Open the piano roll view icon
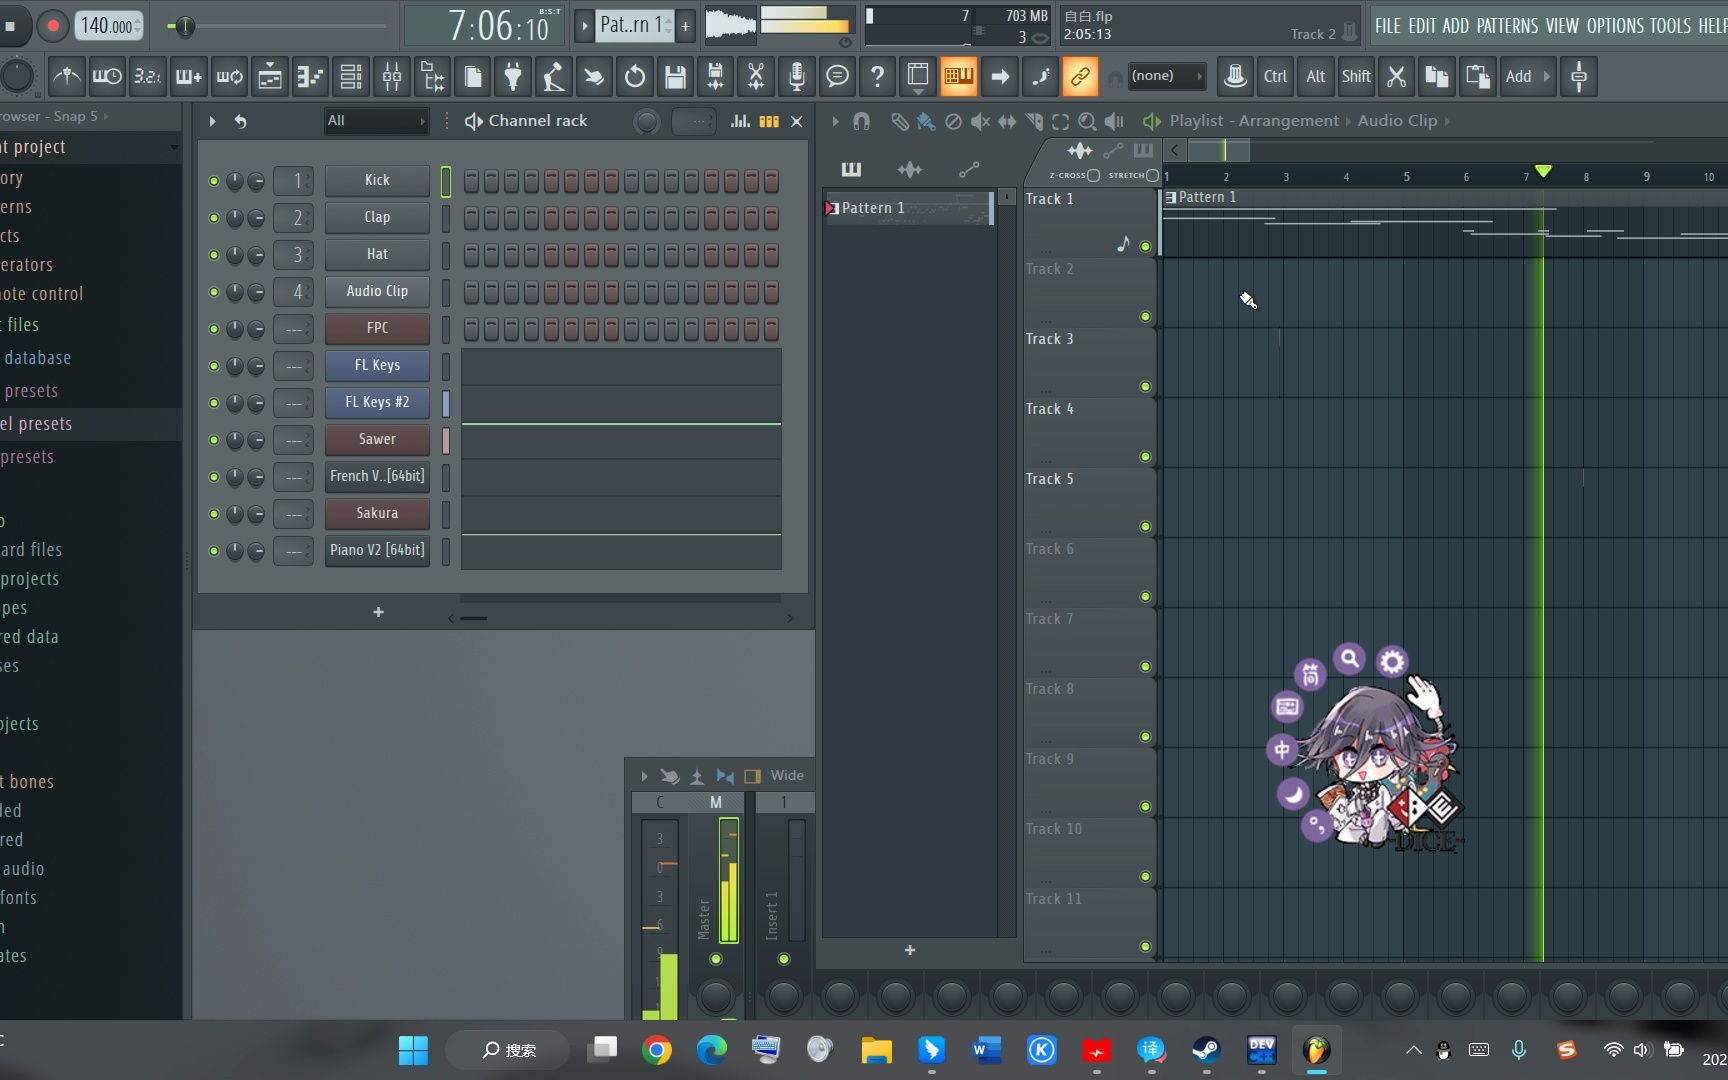The height and width of the screenshot is (1080, 1728). point(310,76)
